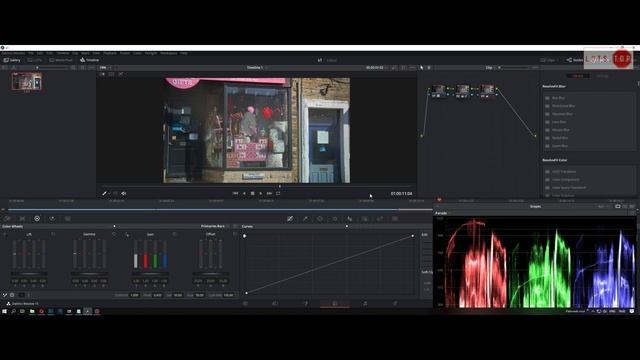Open the node editor Clip dropdown
Image resolution: width=640 pixels, height=360 pixels.
(490, 68)
